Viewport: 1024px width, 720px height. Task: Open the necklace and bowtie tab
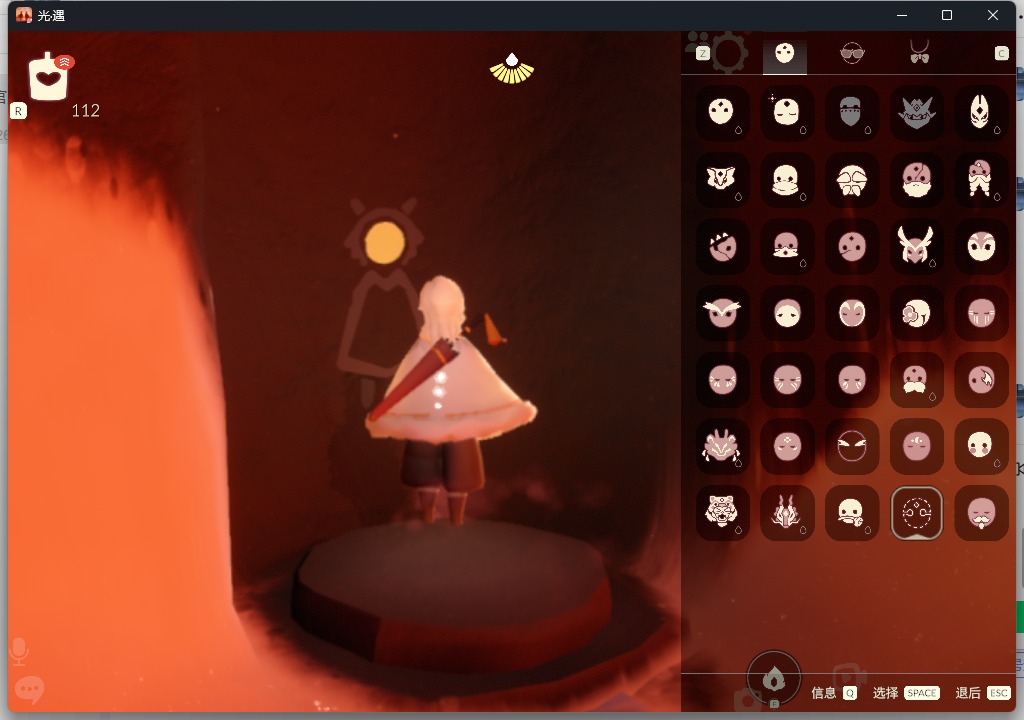(919, 52)
